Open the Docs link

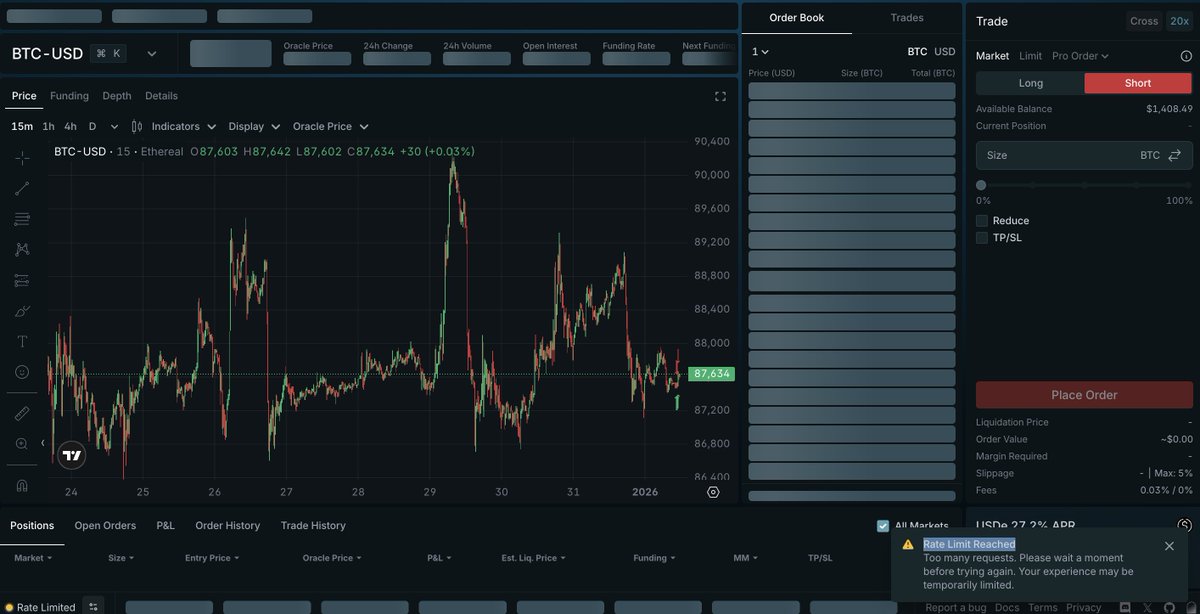point(1007,607)
